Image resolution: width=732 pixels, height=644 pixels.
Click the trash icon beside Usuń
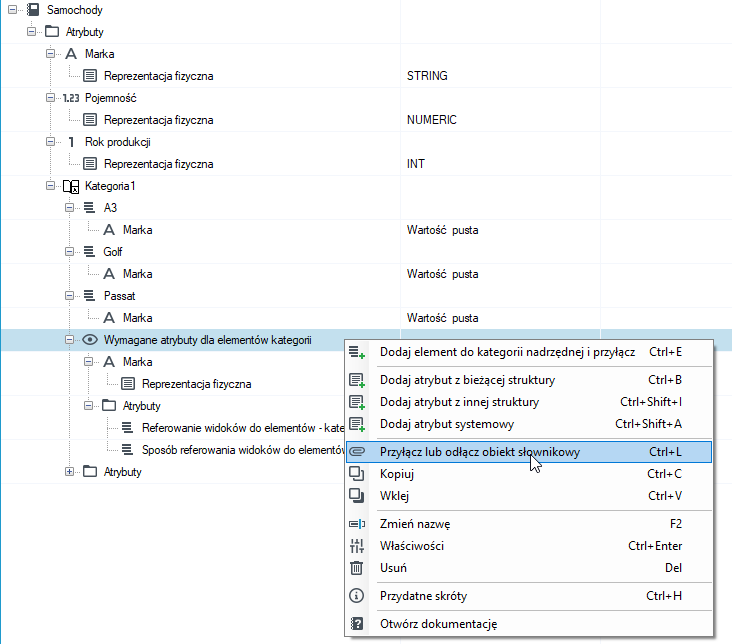pyautogui.click(x=357, y=568)
